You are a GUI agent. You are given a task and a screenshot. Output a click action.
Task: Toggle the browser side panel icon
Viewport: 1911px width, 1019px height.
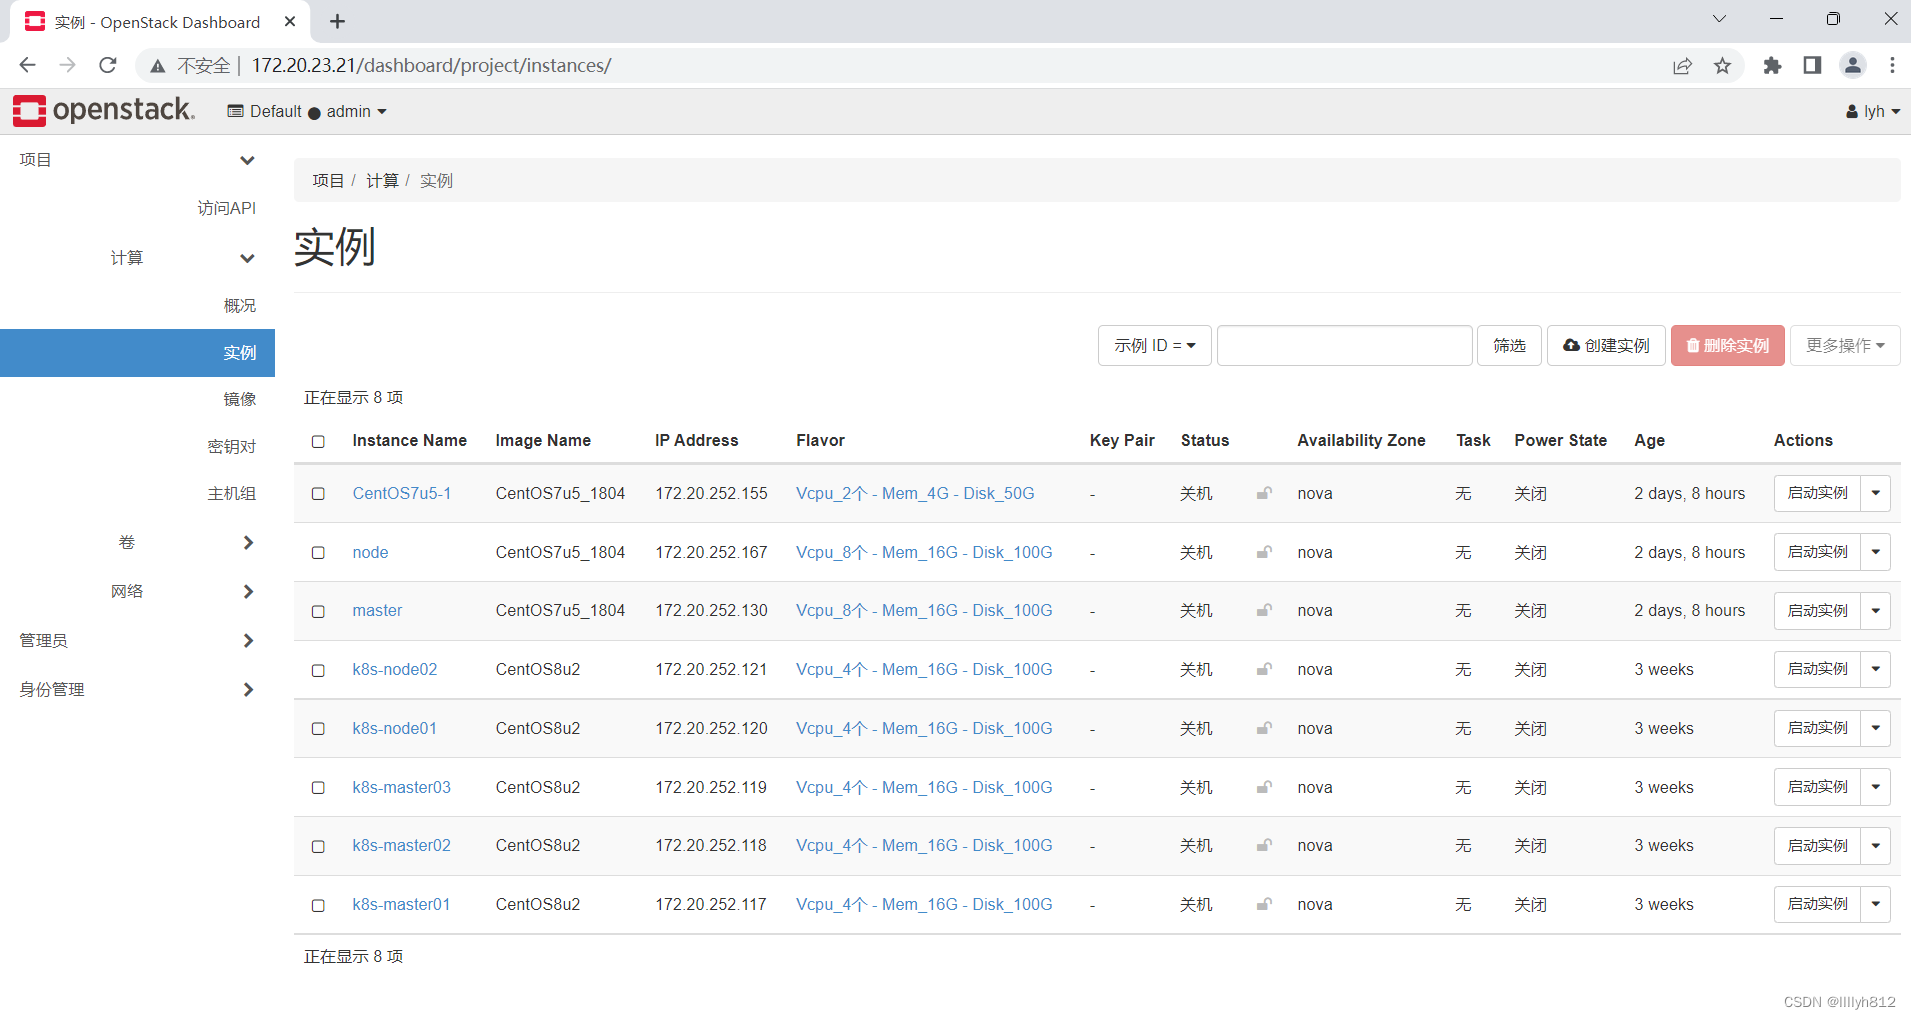point(1812,65)
